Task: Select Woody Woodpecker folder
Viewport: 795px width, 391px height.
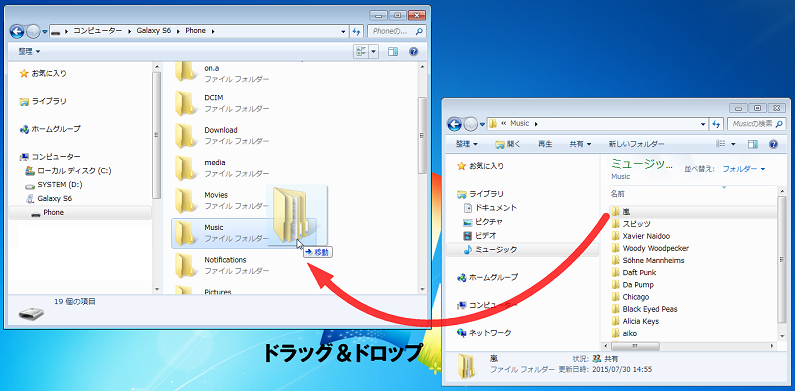Action: tap(650, 248)
